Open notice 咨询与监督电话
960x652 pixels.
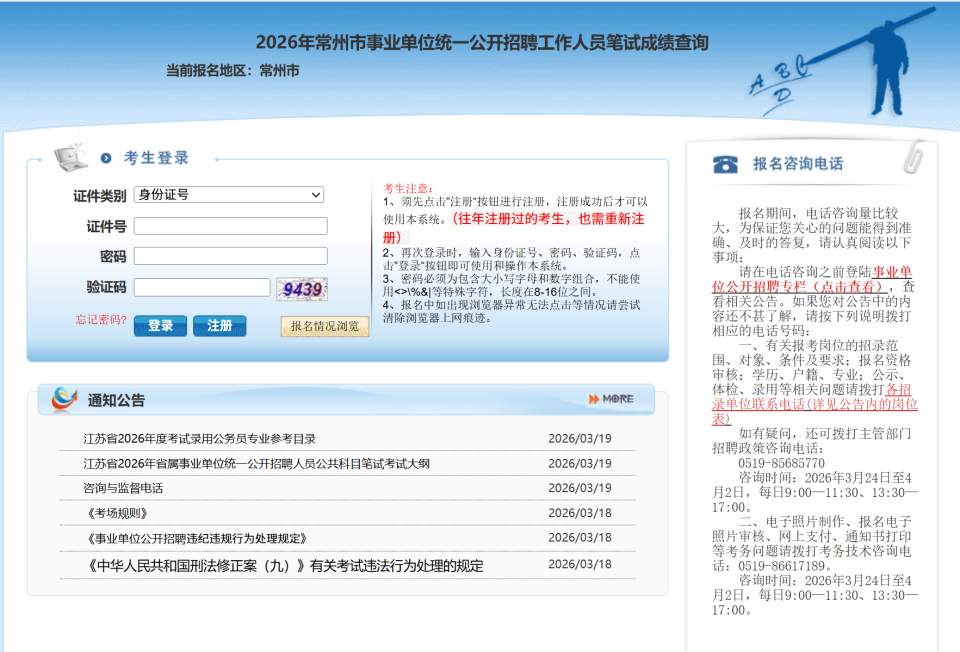coord(123,488)
